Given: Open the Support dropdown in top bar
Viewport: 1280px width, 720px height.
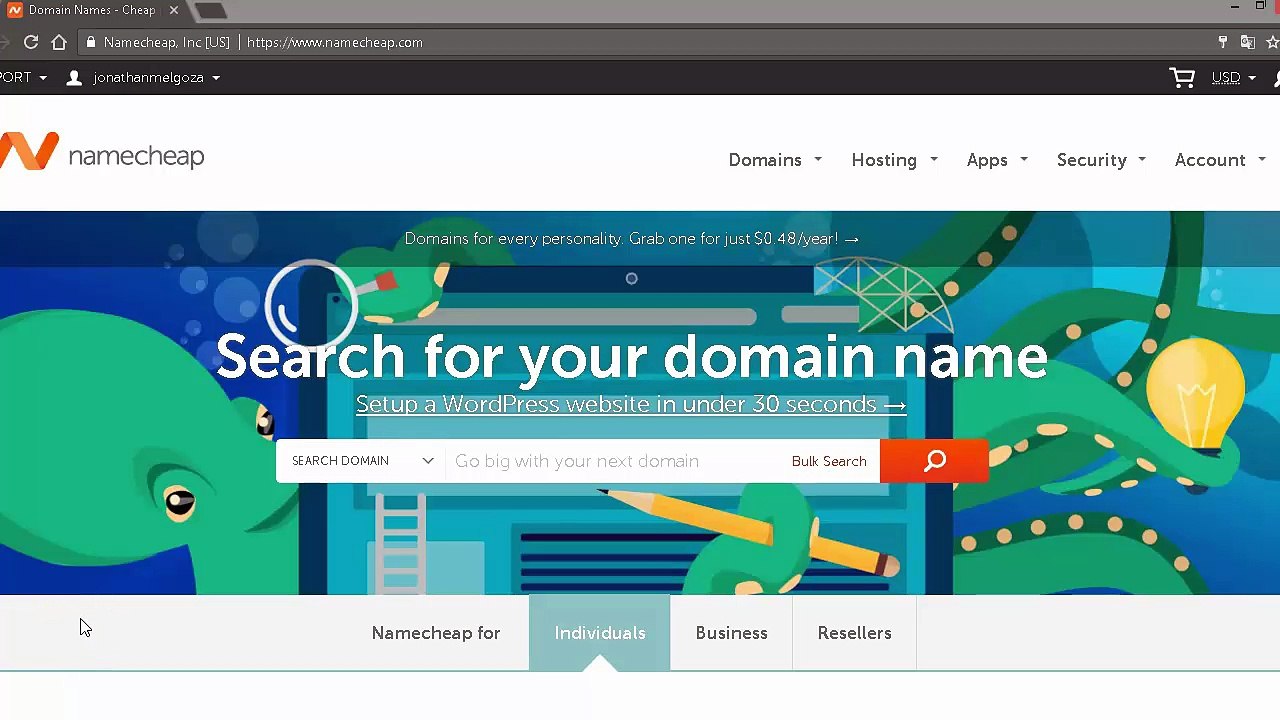Looking at the screenshot, I should click(x=23, y=78).
